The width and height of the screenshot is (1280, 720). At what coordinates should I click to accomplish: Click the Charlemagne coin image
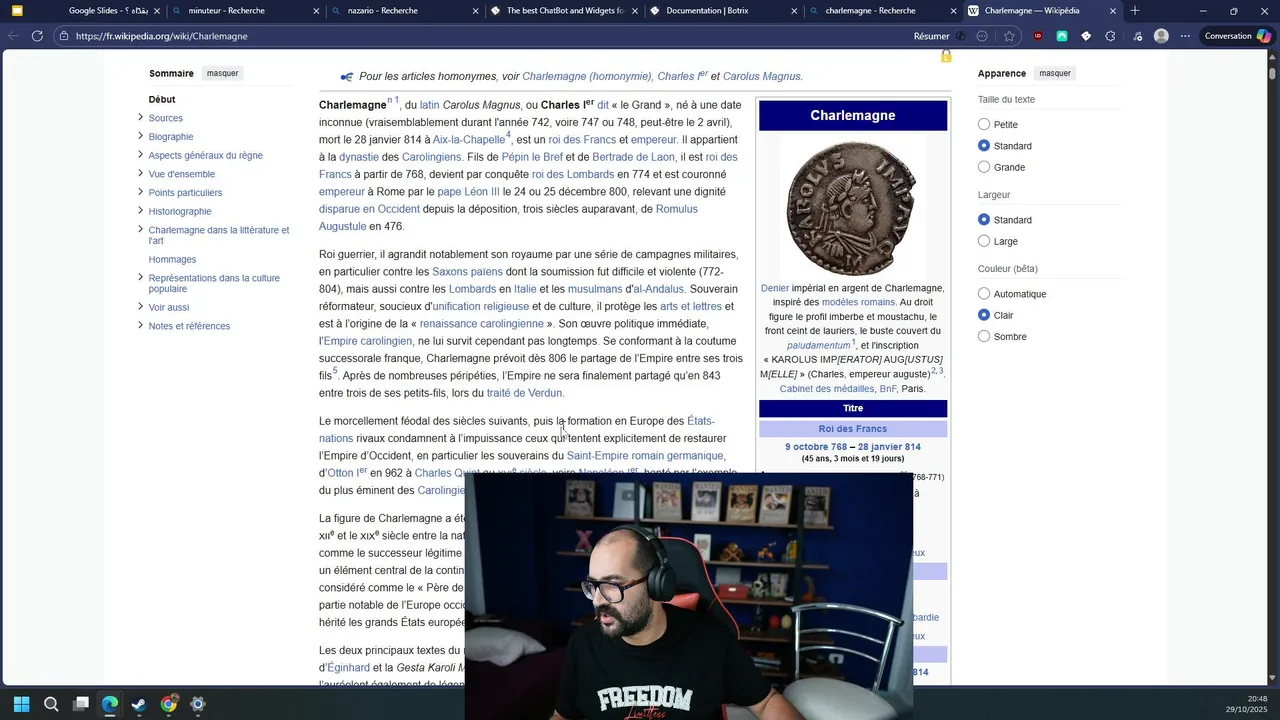click(853, 208)
